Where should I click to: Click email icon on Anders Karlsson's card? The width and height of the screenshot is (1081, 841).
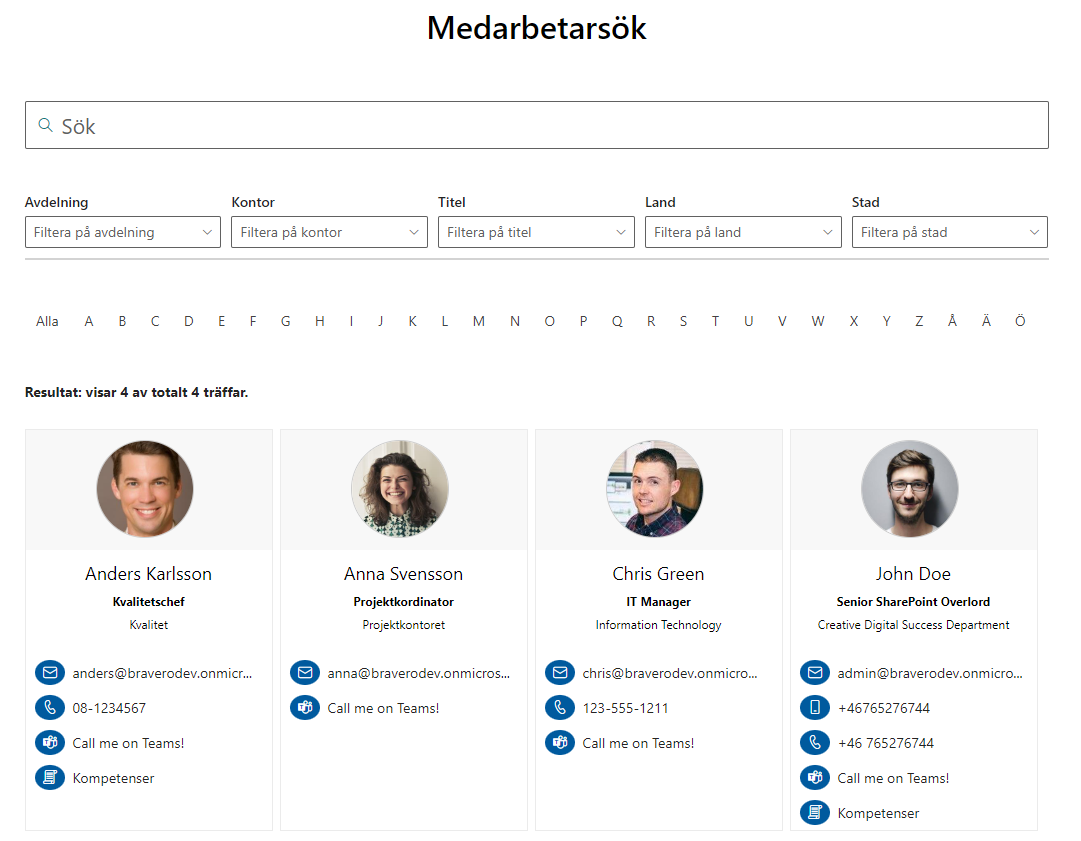click(x=50, y=672)
